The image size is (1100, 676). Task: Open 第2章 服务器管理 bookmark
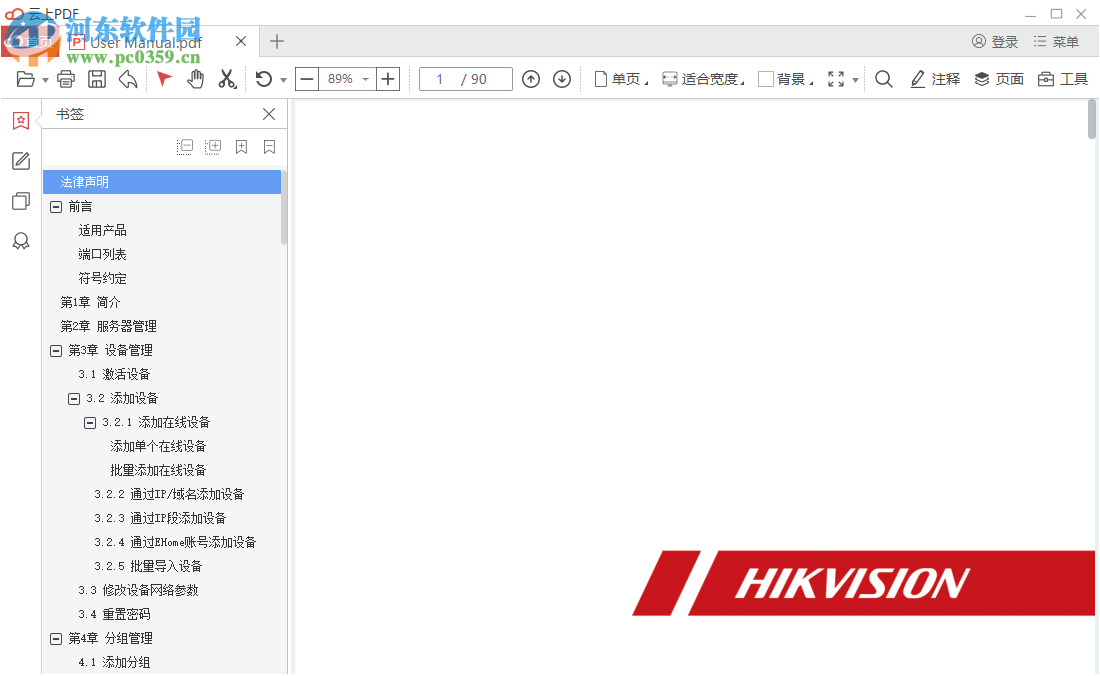click(109, 327)
